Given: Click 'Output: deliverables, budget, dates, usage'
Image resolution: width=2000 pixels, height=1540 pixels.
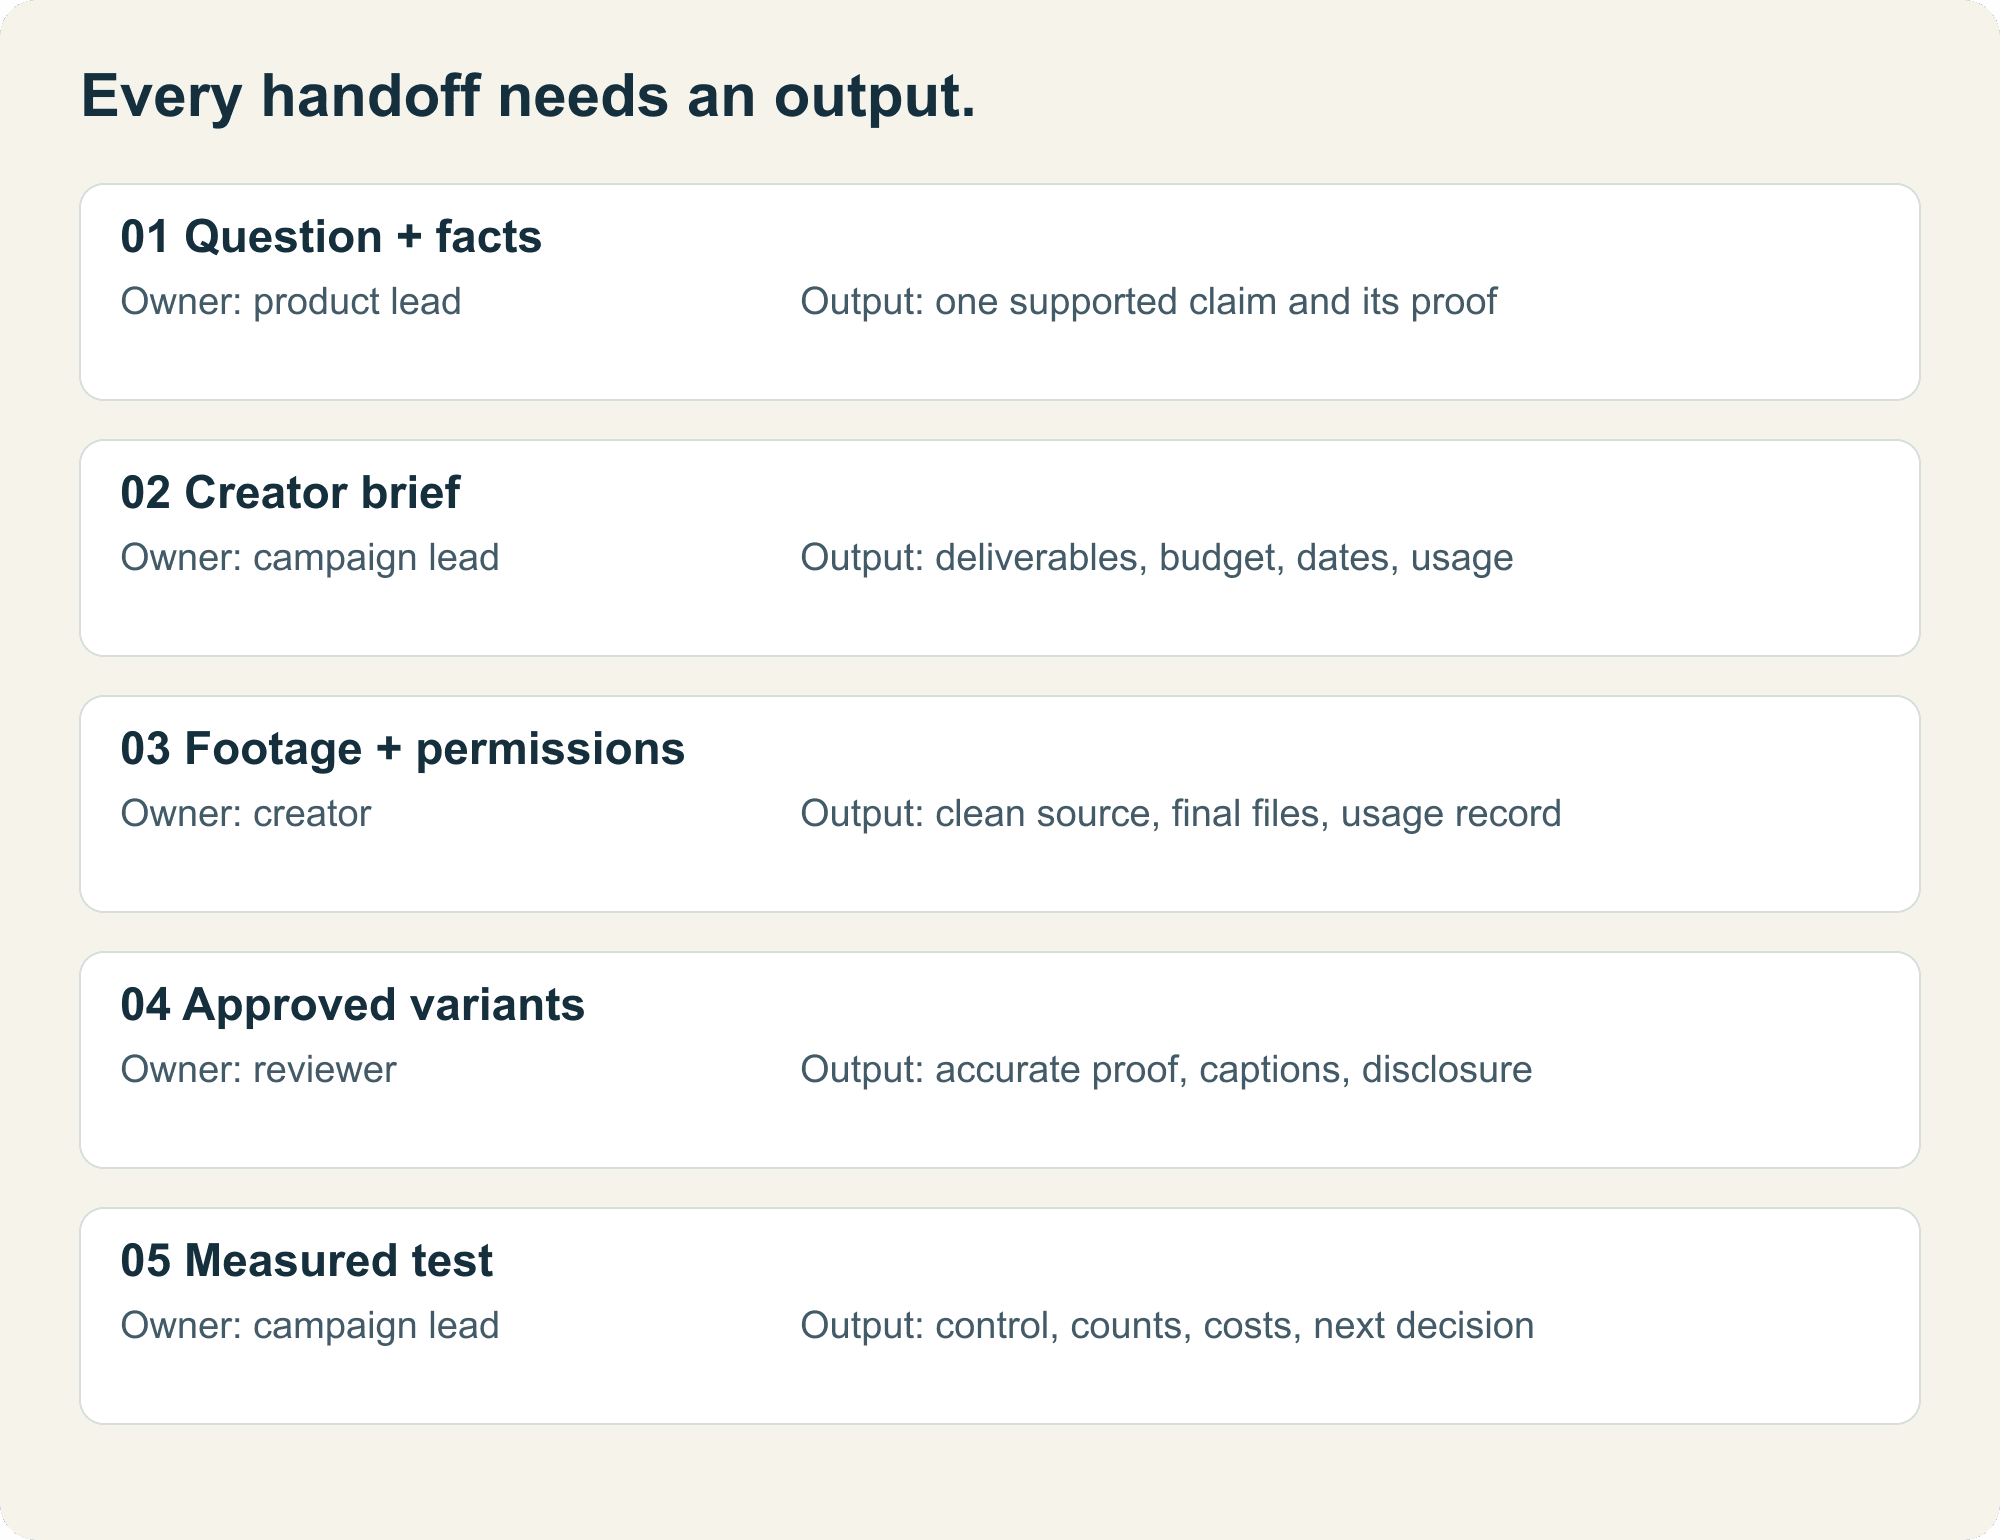Looking at the screenshot, I should (x=1156, y=558).
